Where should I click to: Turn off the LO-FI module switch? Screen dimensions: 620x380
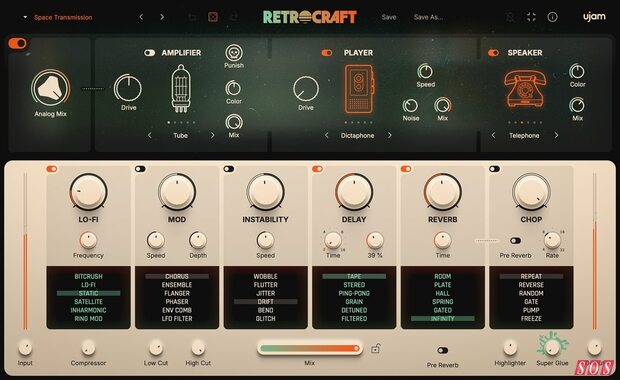pos(52,169)
